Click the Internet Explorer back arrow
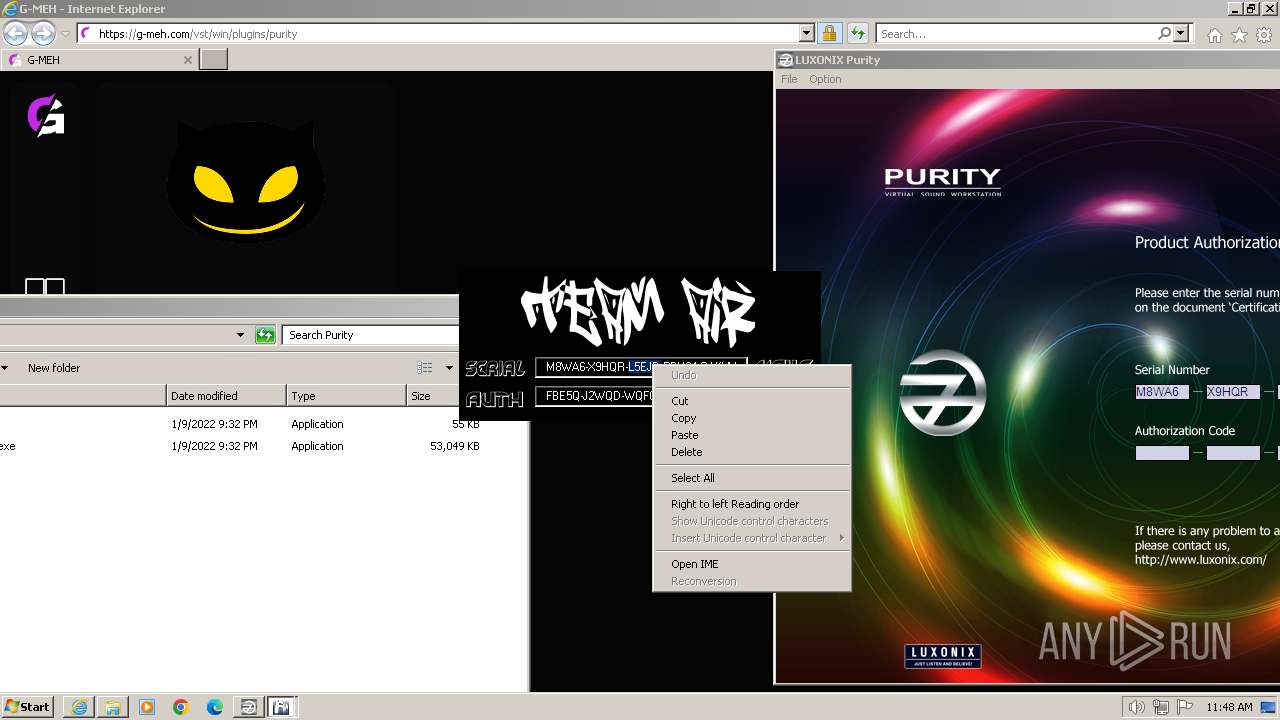Viewport: 1280px width, 720px height. [x=16, y=33]
